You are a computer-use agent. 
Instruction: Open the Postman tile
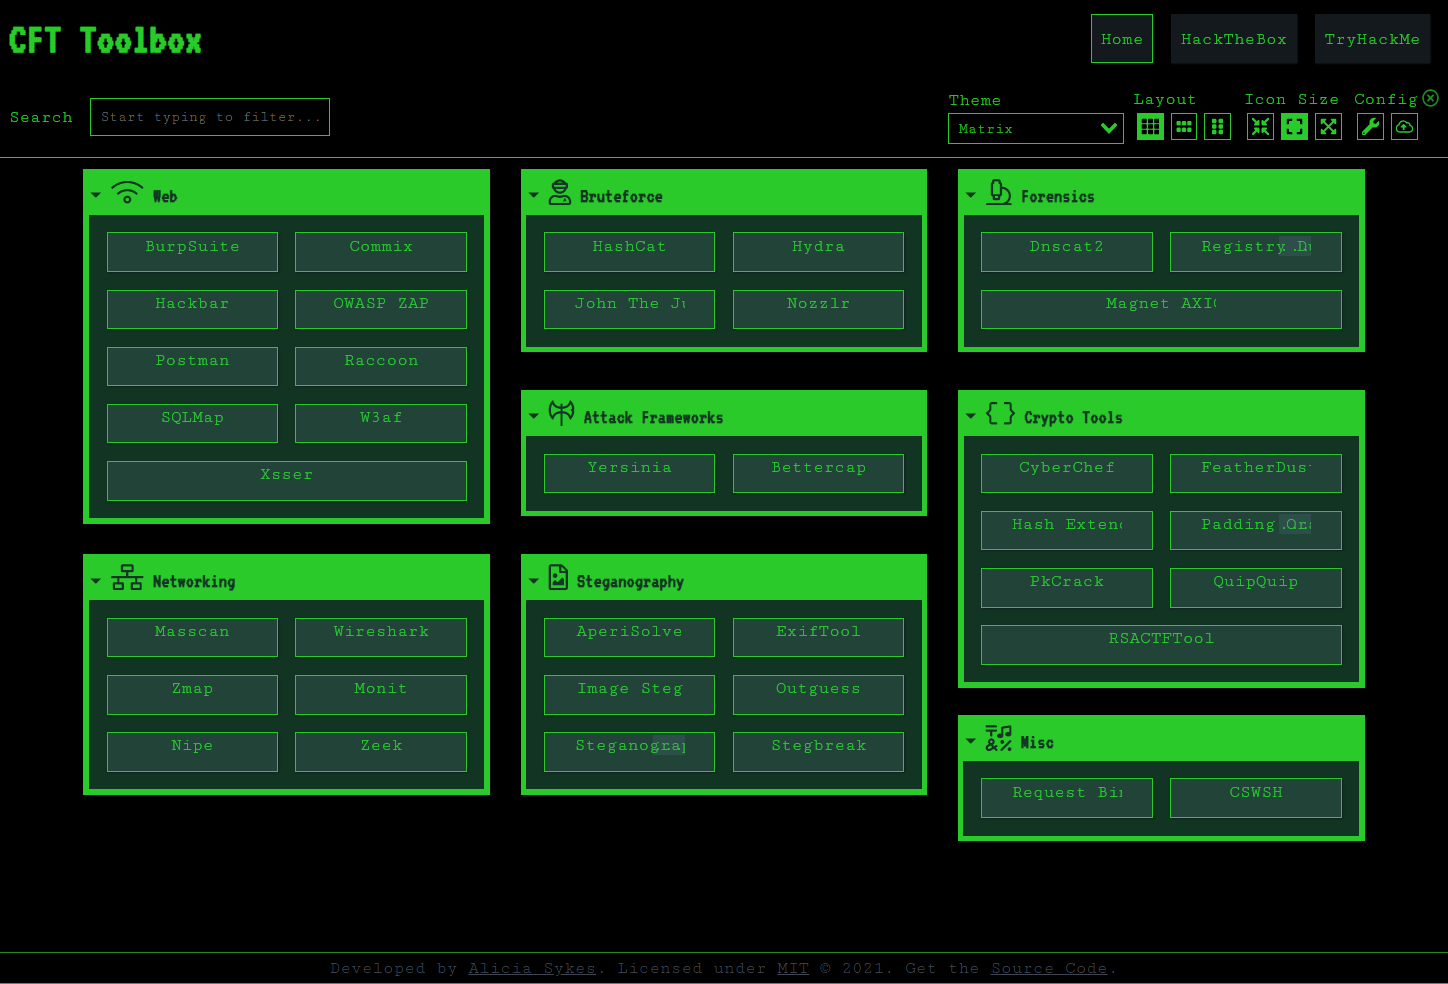192,366
